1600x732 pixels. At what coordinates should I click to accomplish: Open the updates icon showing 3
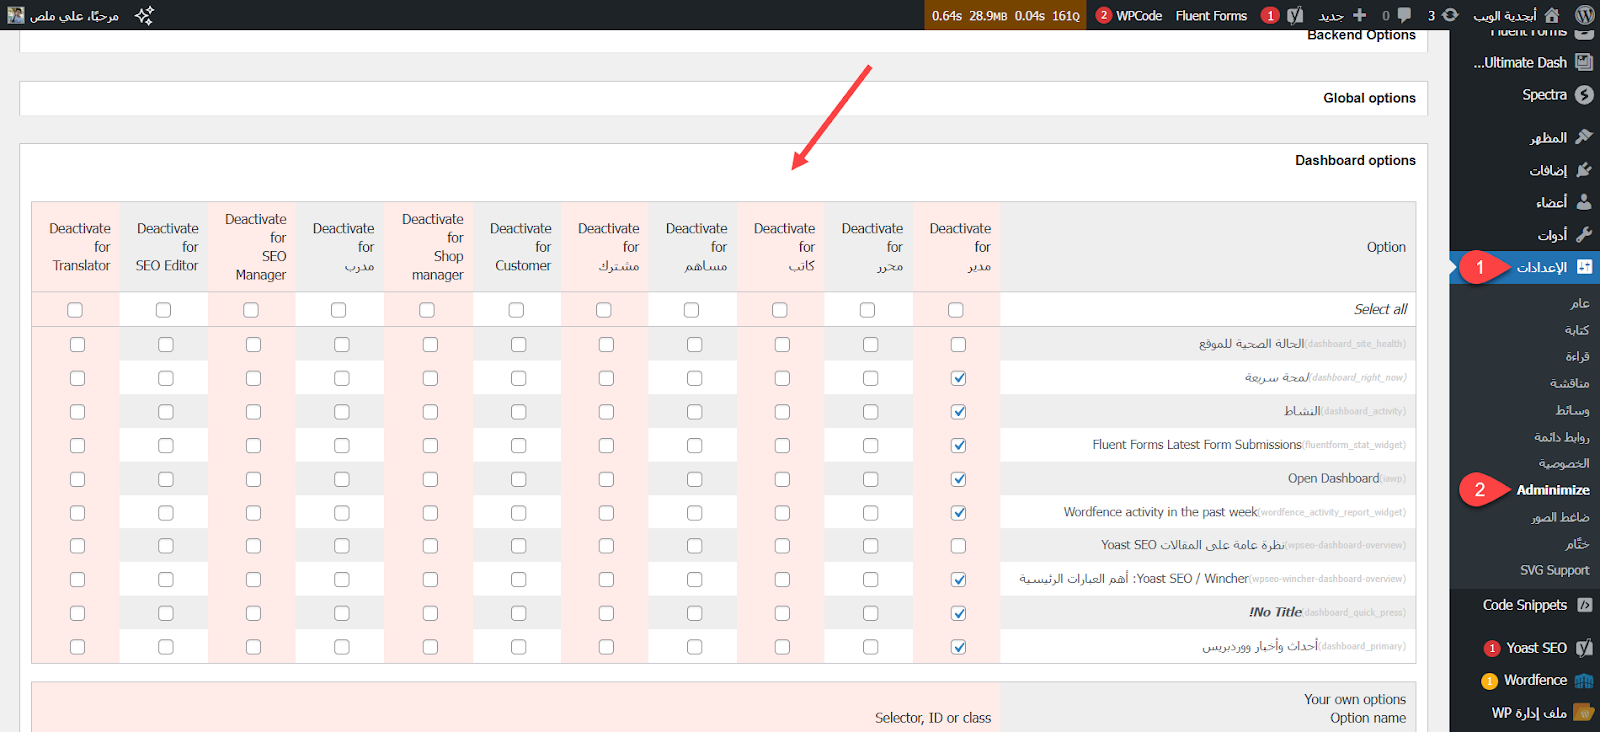1443,15
